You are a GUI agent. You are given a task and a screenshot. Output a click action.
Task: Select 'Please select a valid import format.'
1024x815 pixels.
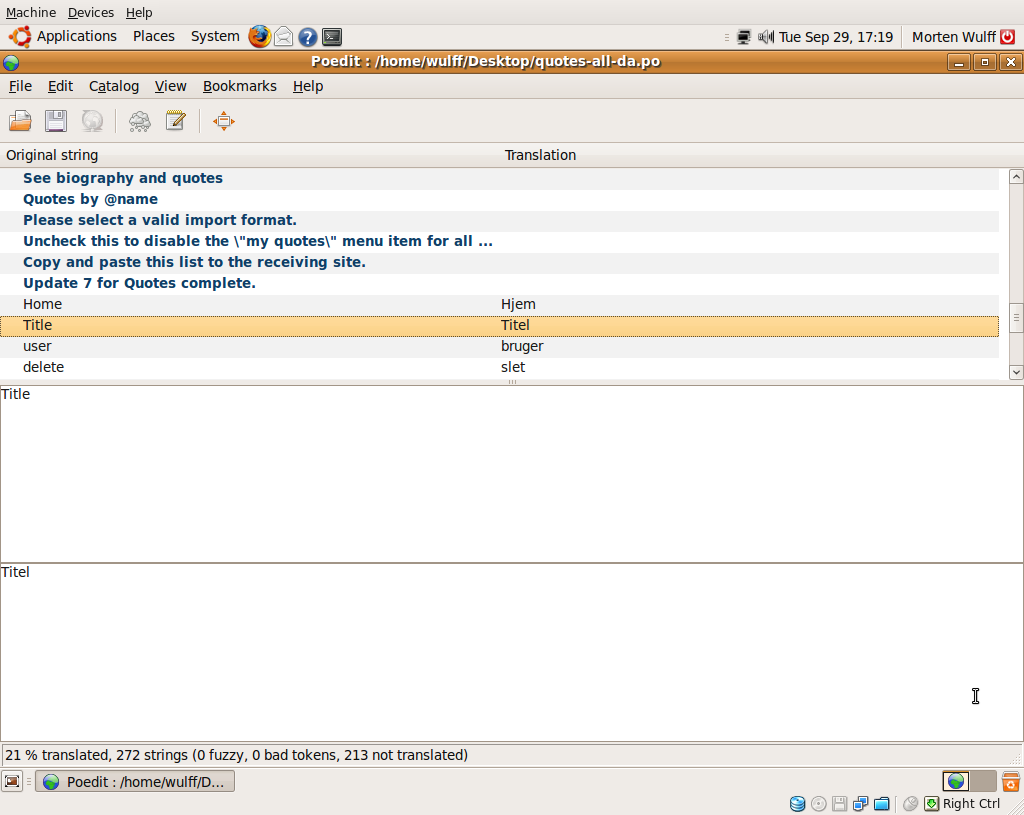tap(500, 220)
